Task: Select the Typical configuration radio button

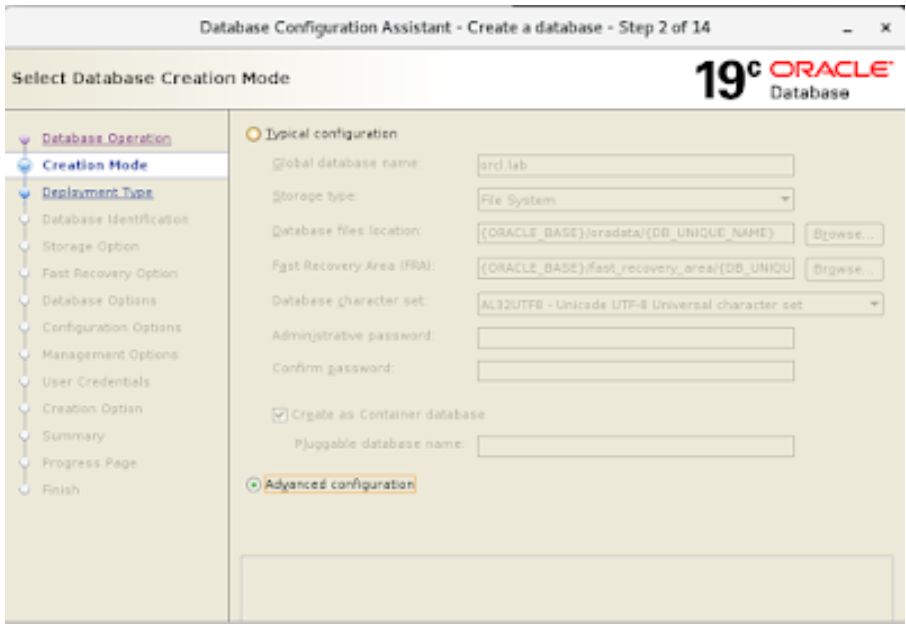Action: [x=254, y=134]
